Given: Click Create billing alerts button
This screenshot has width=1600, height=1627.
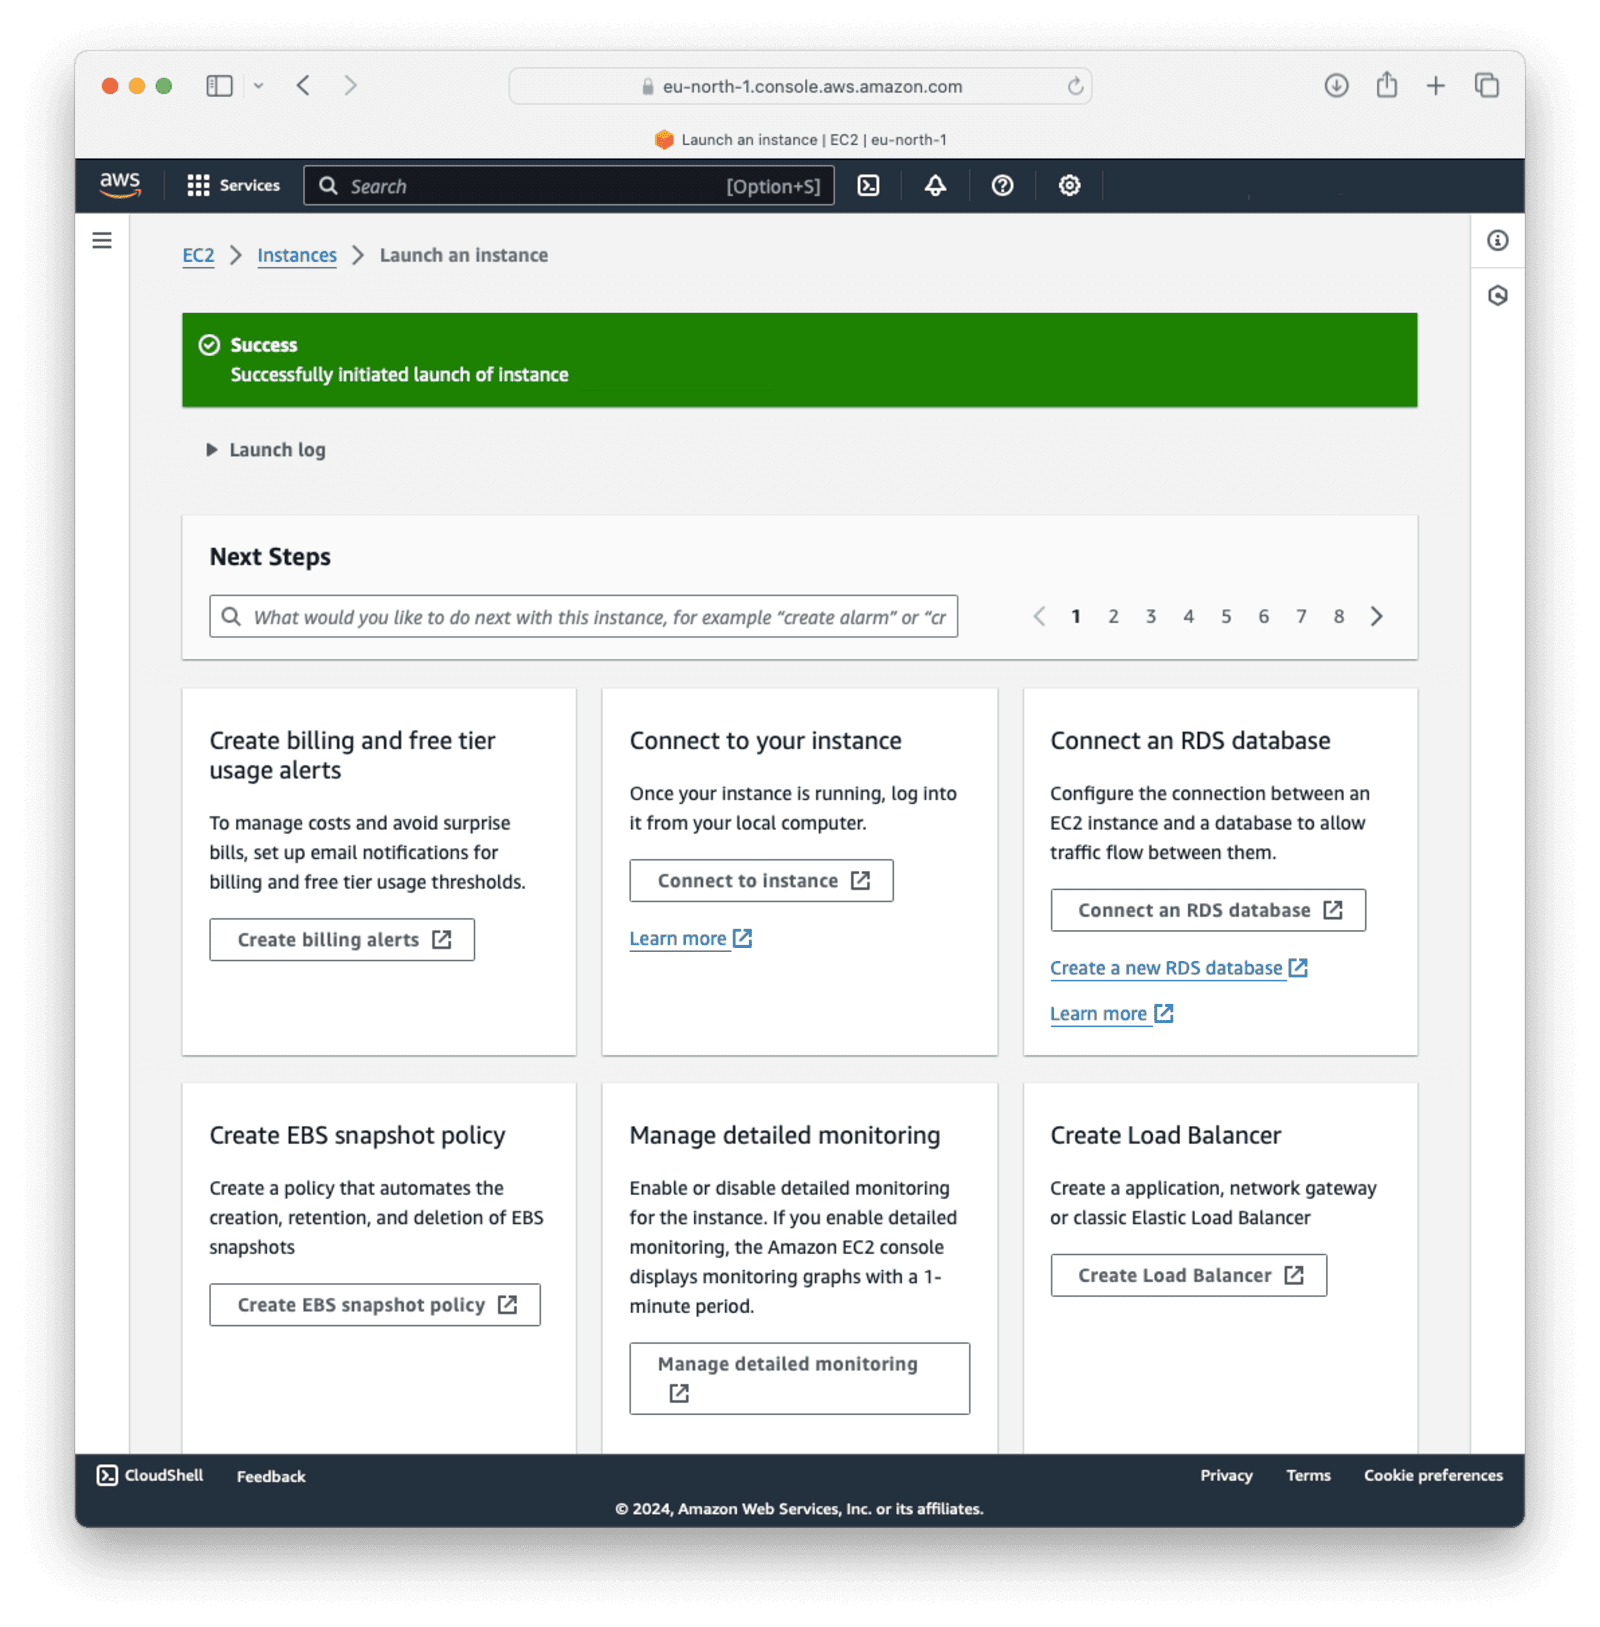Looking at the screenshot, I should click(x=342, y=939).
